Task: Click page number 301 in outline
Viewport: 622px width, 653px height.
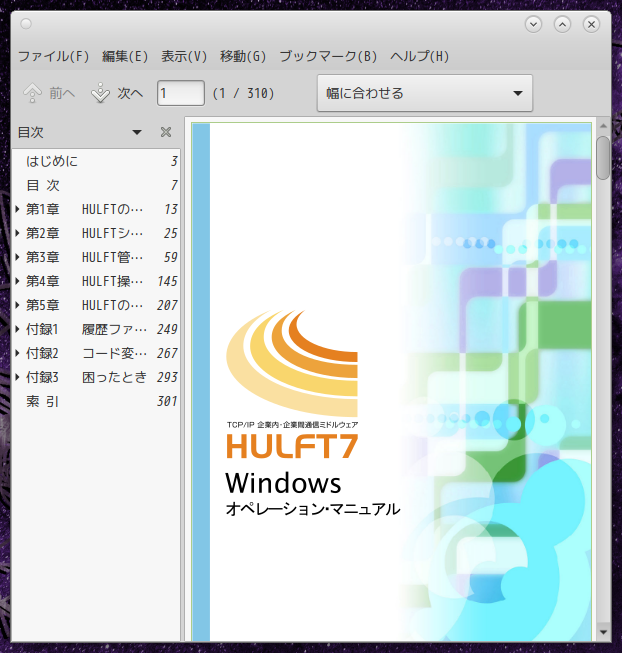Action: coord(167,401)
